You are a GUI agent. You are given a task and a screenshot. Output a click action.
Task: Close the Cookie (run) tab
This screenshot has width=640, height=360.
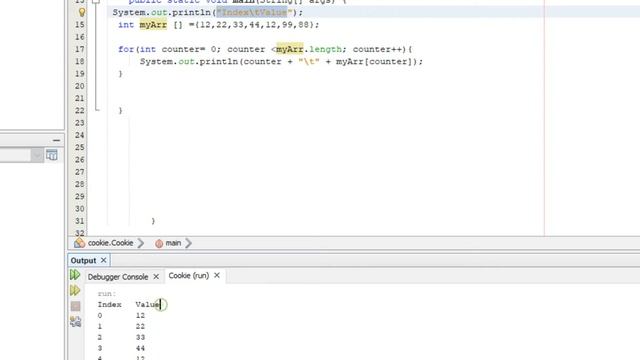coord(217,276)
